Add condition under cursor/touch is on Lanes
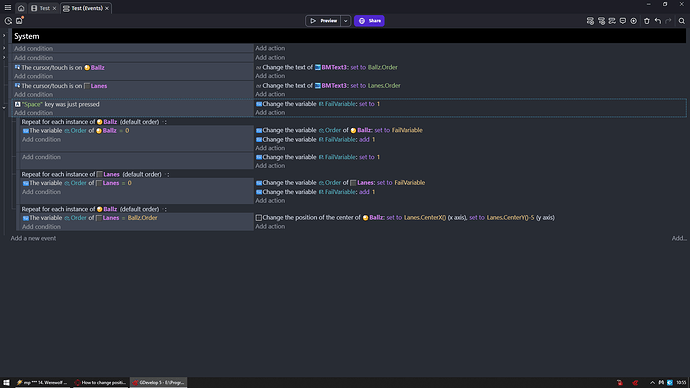 coord(33,94)
